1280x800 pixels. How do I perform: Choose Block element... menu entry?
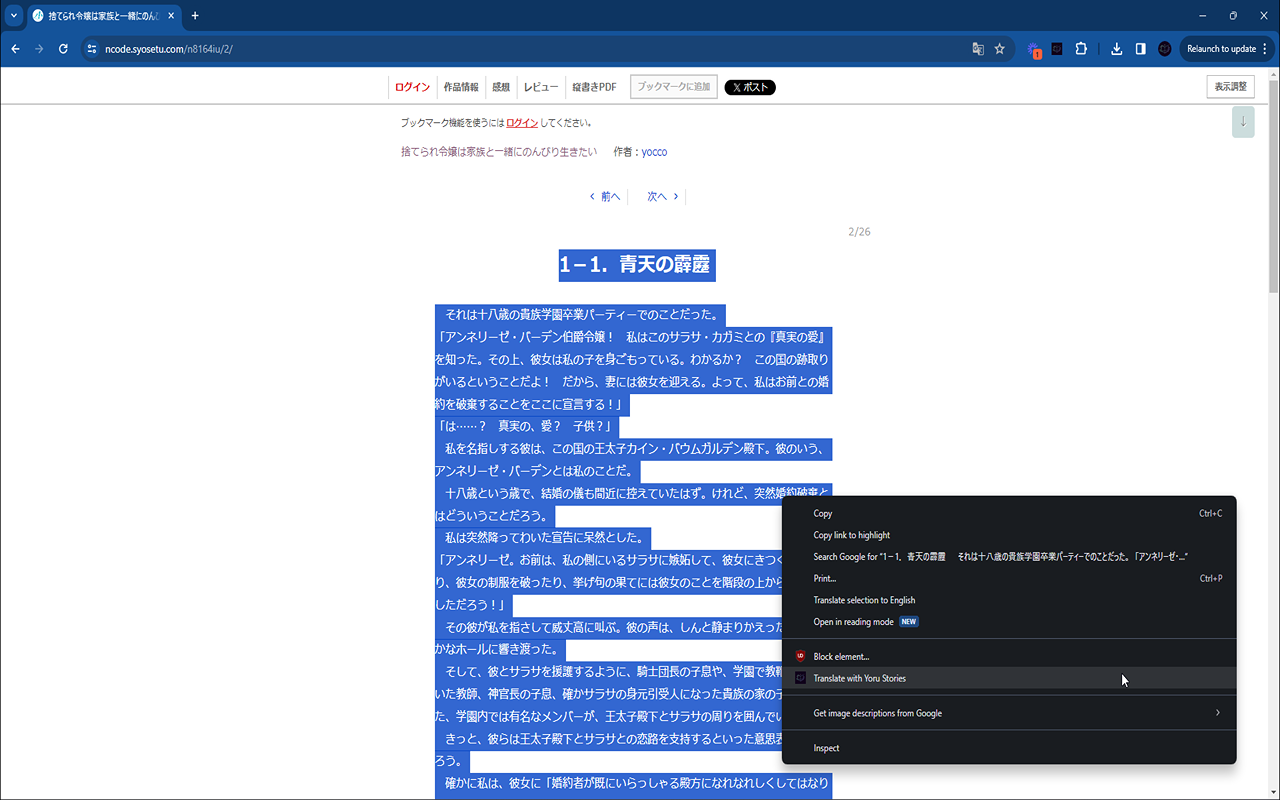coord(1009,656)
